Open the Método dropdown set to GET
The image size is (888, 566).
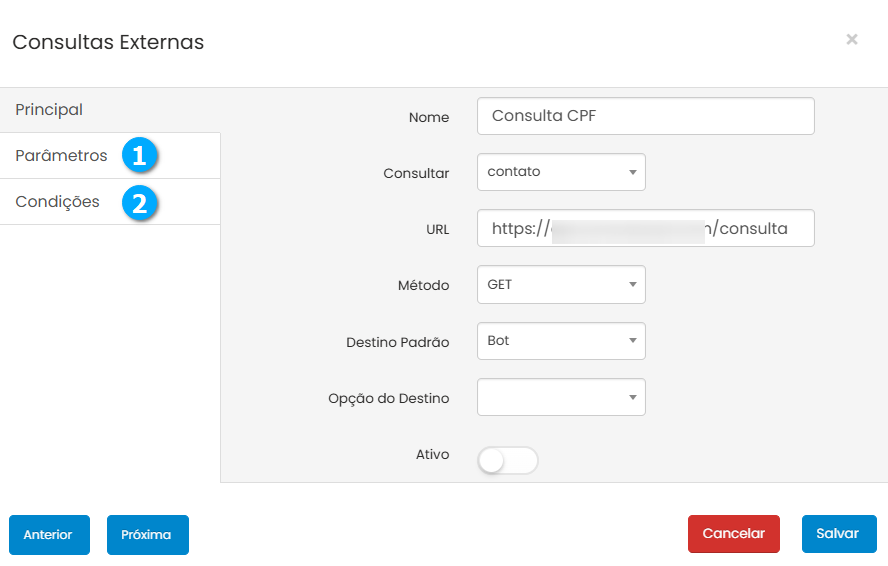coord(561,285)
